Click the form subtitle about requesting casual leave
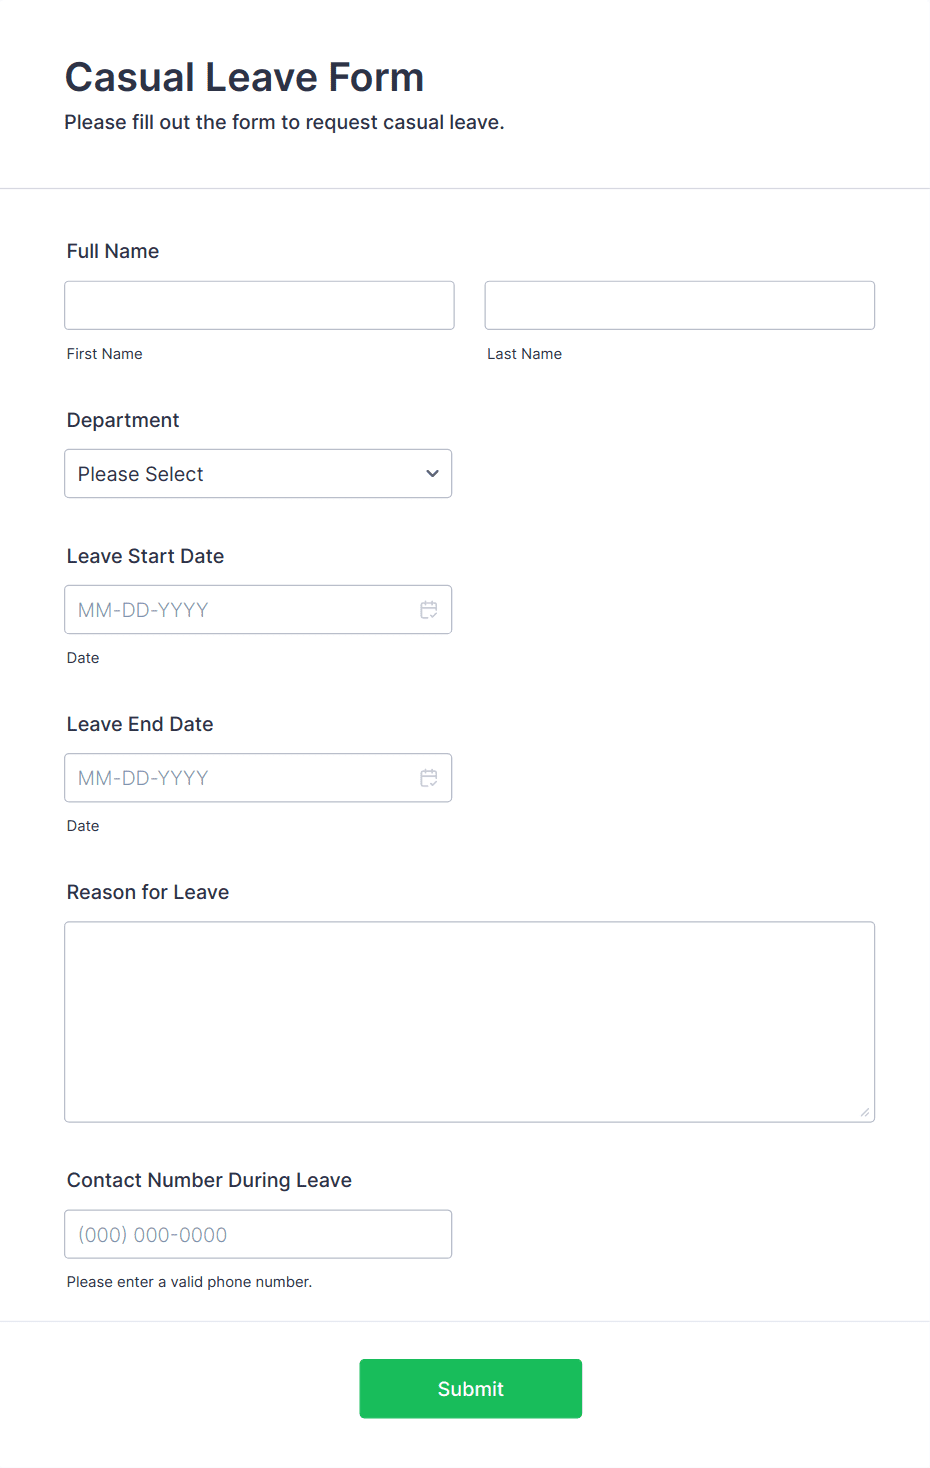Viewport: 930px width, 1468px height. pos(284,122)
